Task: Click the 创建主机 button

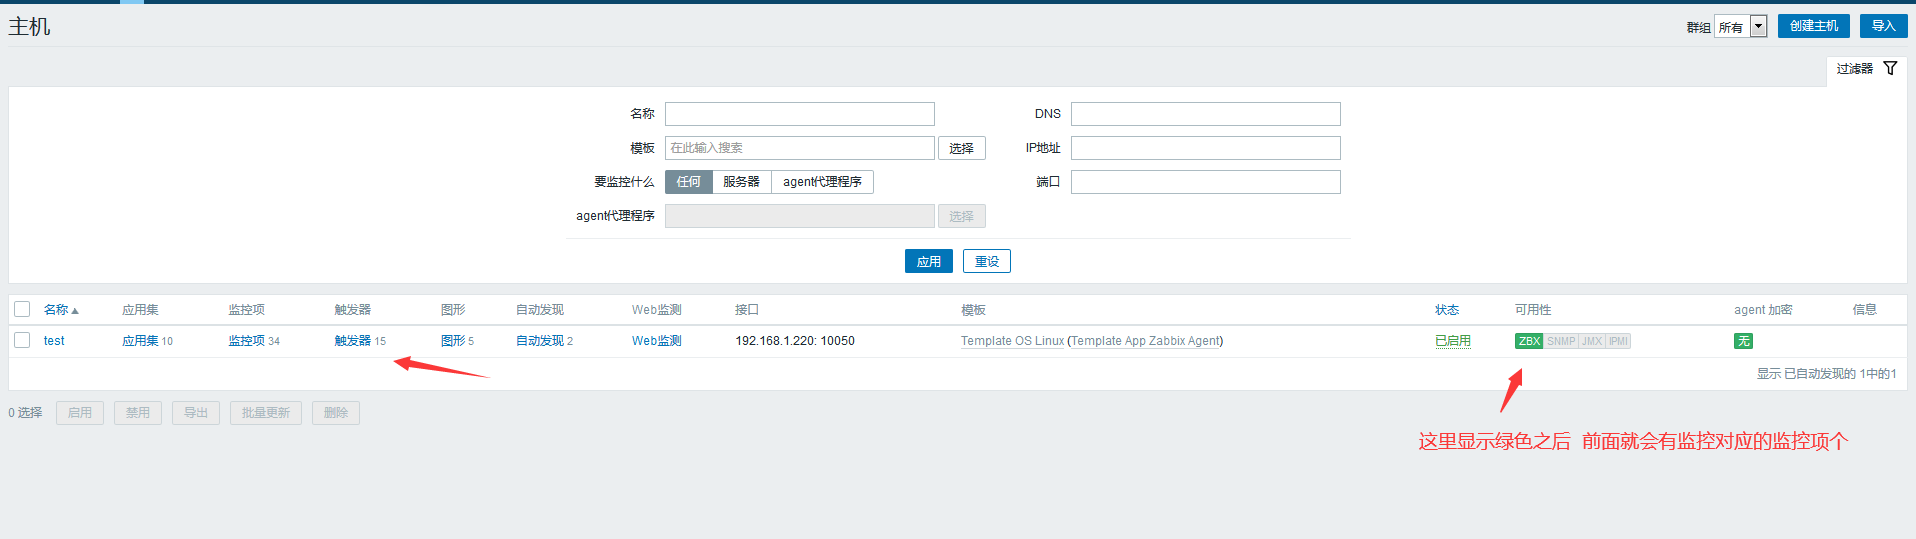Action: pyautogui.click(x=1813, y=26)
